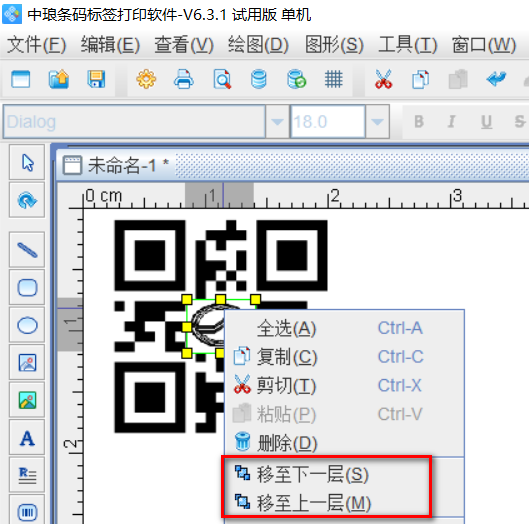The height and width of the screenshot is (524, 529).
Task: Select the rotate tool in the left toolbar
Action: (x=27, y=200)
